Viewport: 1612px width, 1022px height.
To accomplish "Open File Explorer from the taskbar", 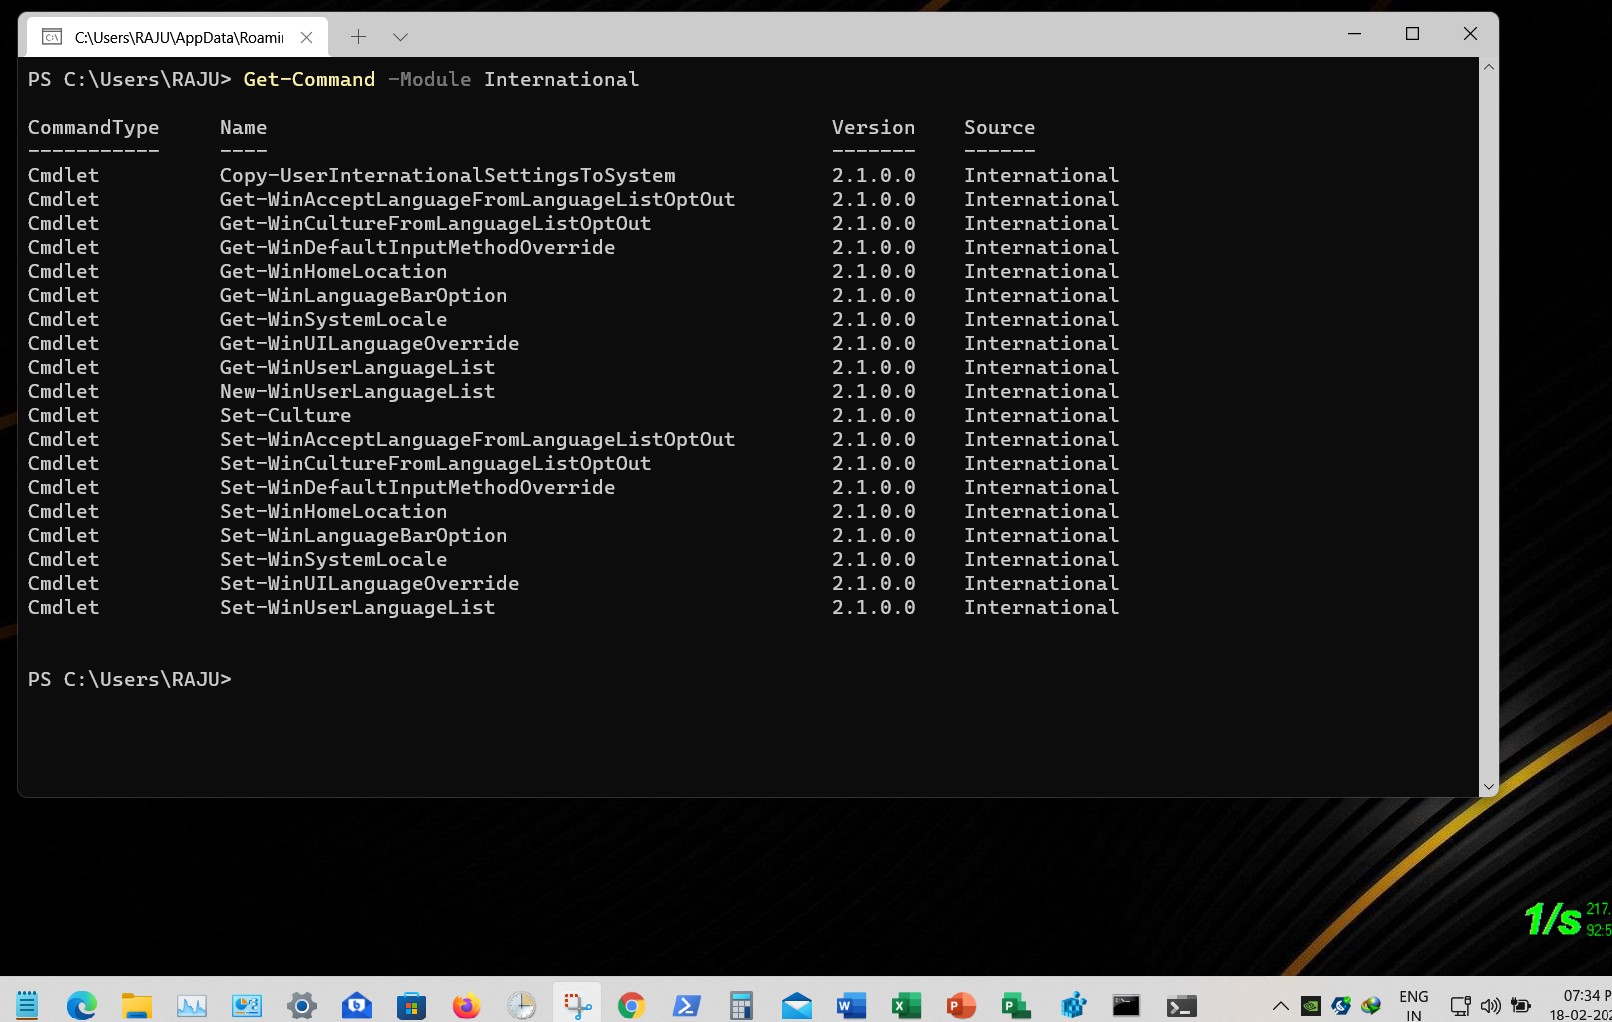I will point(137,1005).
